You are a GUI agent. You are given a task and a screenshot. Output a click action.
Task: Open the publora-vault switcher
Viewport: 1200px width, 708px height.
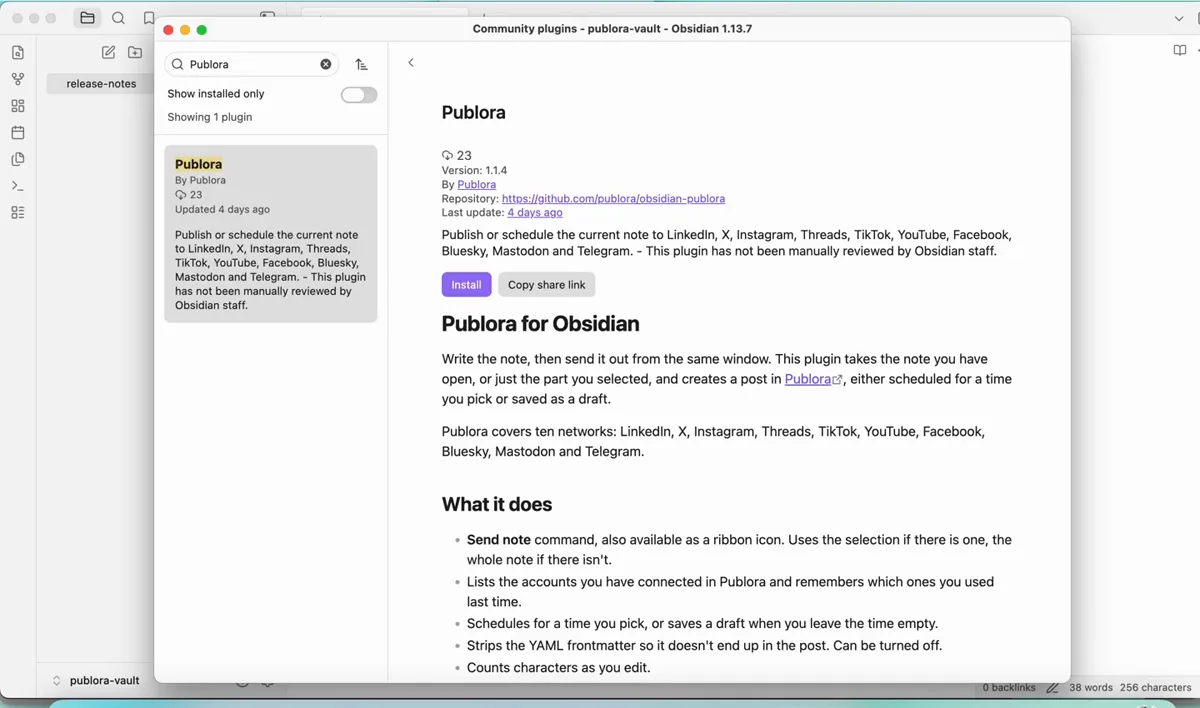click(96, 680)
